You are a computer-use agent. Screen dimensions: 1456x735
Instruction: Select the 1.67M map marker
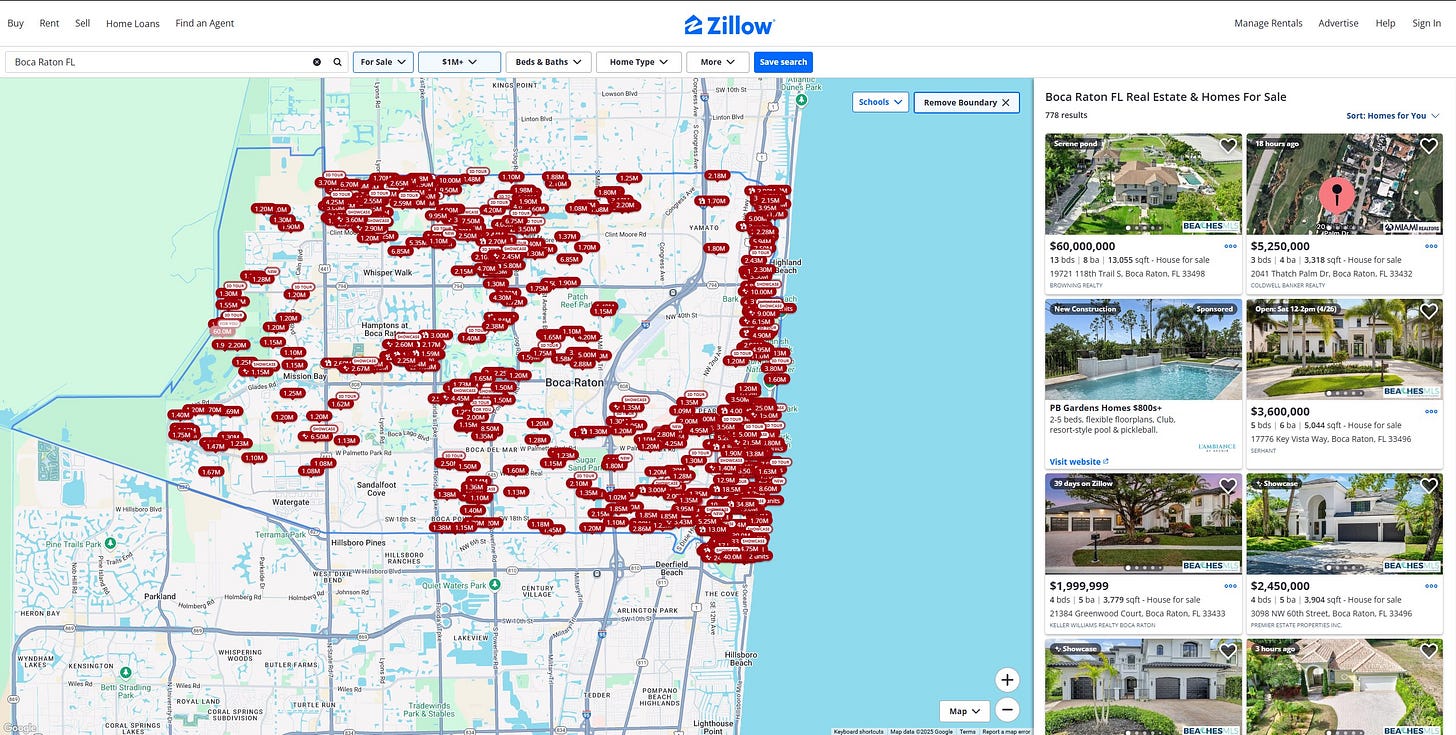(x=210, y=472)
